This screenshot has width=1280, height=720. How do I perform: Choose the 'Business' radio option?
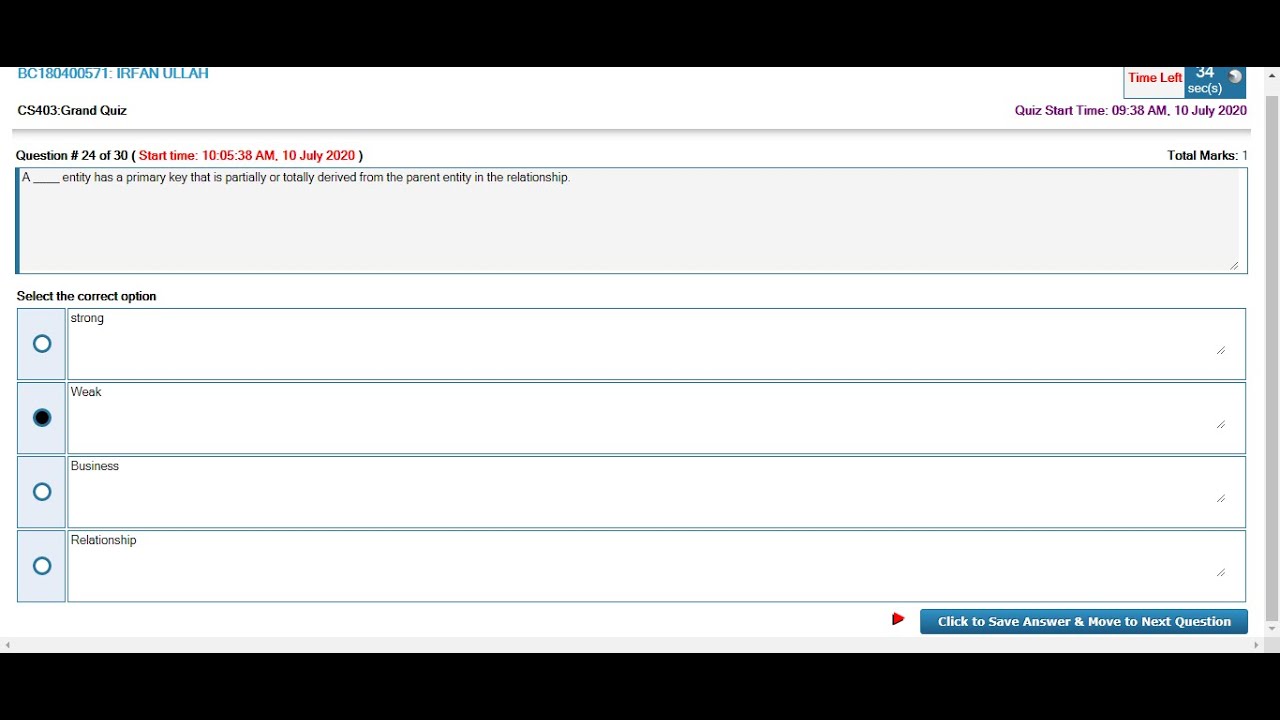(x=42, y=492)
